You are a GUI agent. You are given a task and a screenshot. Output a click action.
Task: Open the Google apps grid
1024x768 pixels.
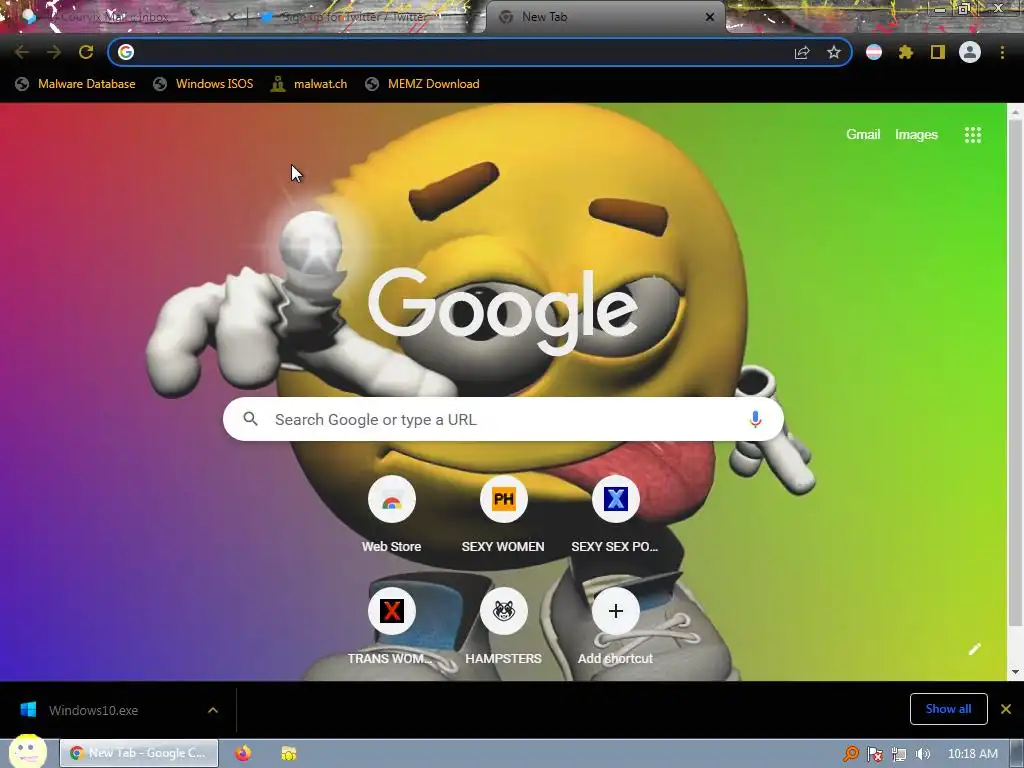pos(972,135)
